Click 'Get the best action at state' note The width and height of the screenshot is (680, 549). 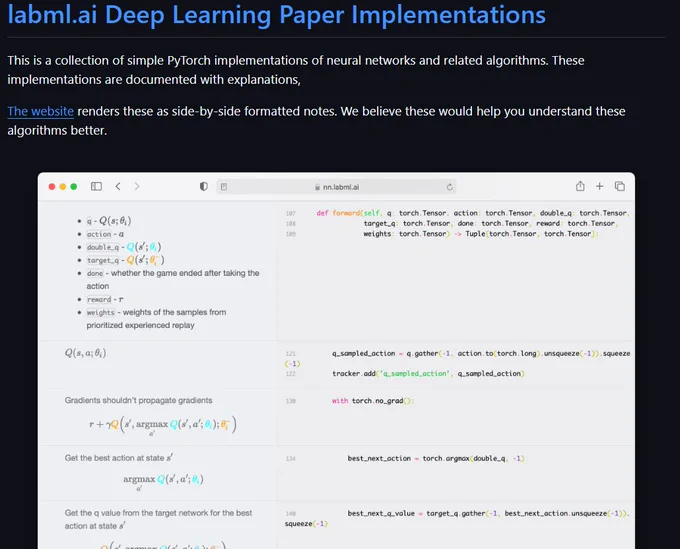coord(119,458)
